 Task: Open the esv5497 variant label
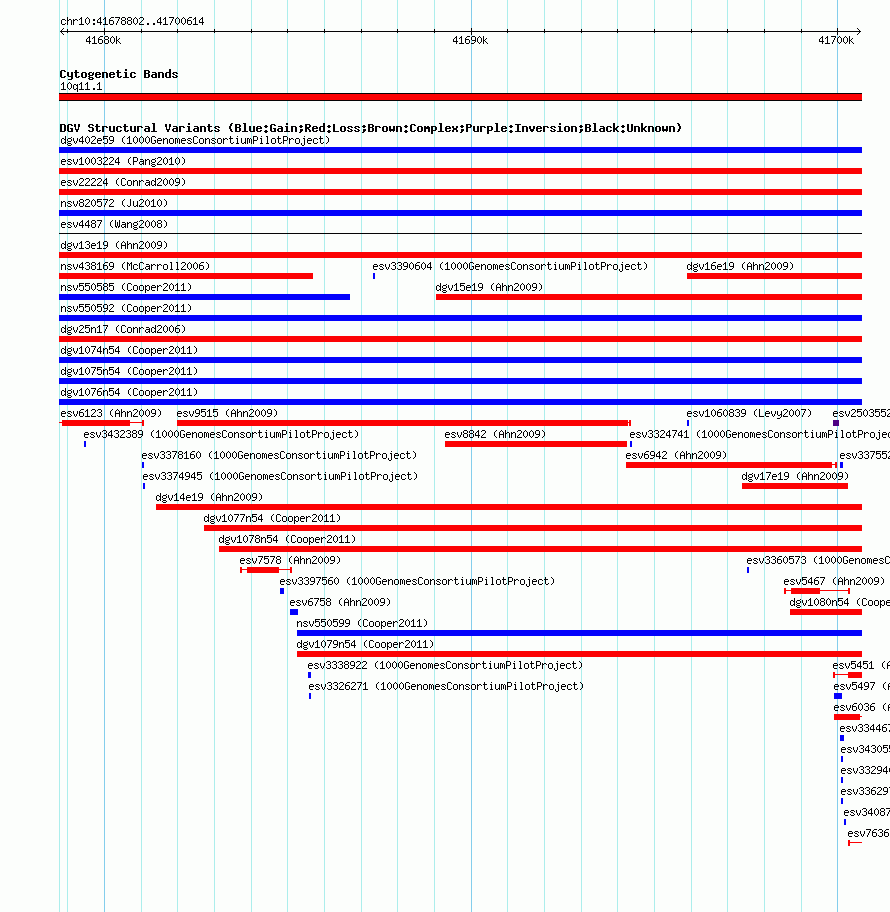pos(861,686)
